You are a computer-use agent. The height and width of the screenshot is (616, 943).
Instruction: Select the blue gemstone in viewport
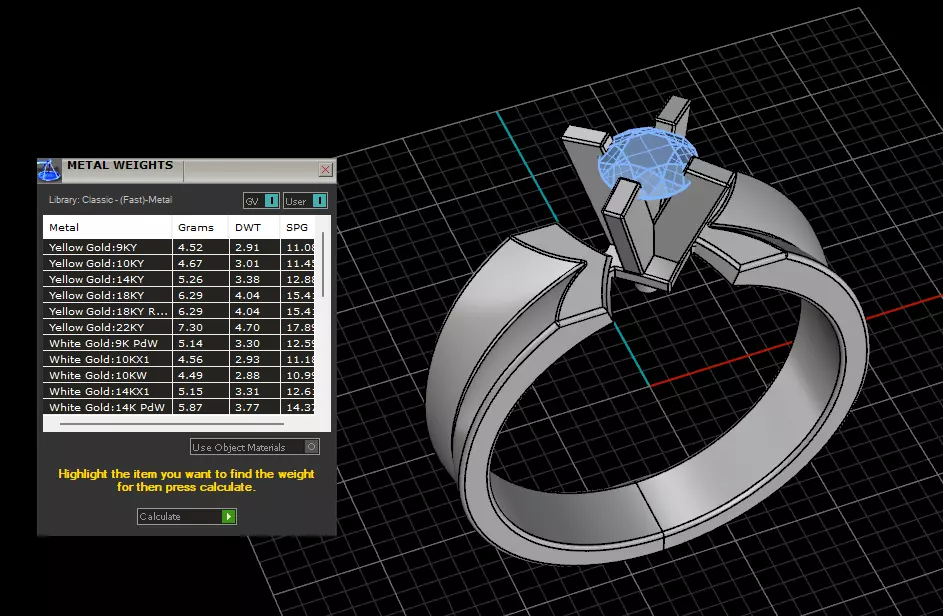(647, 161)
